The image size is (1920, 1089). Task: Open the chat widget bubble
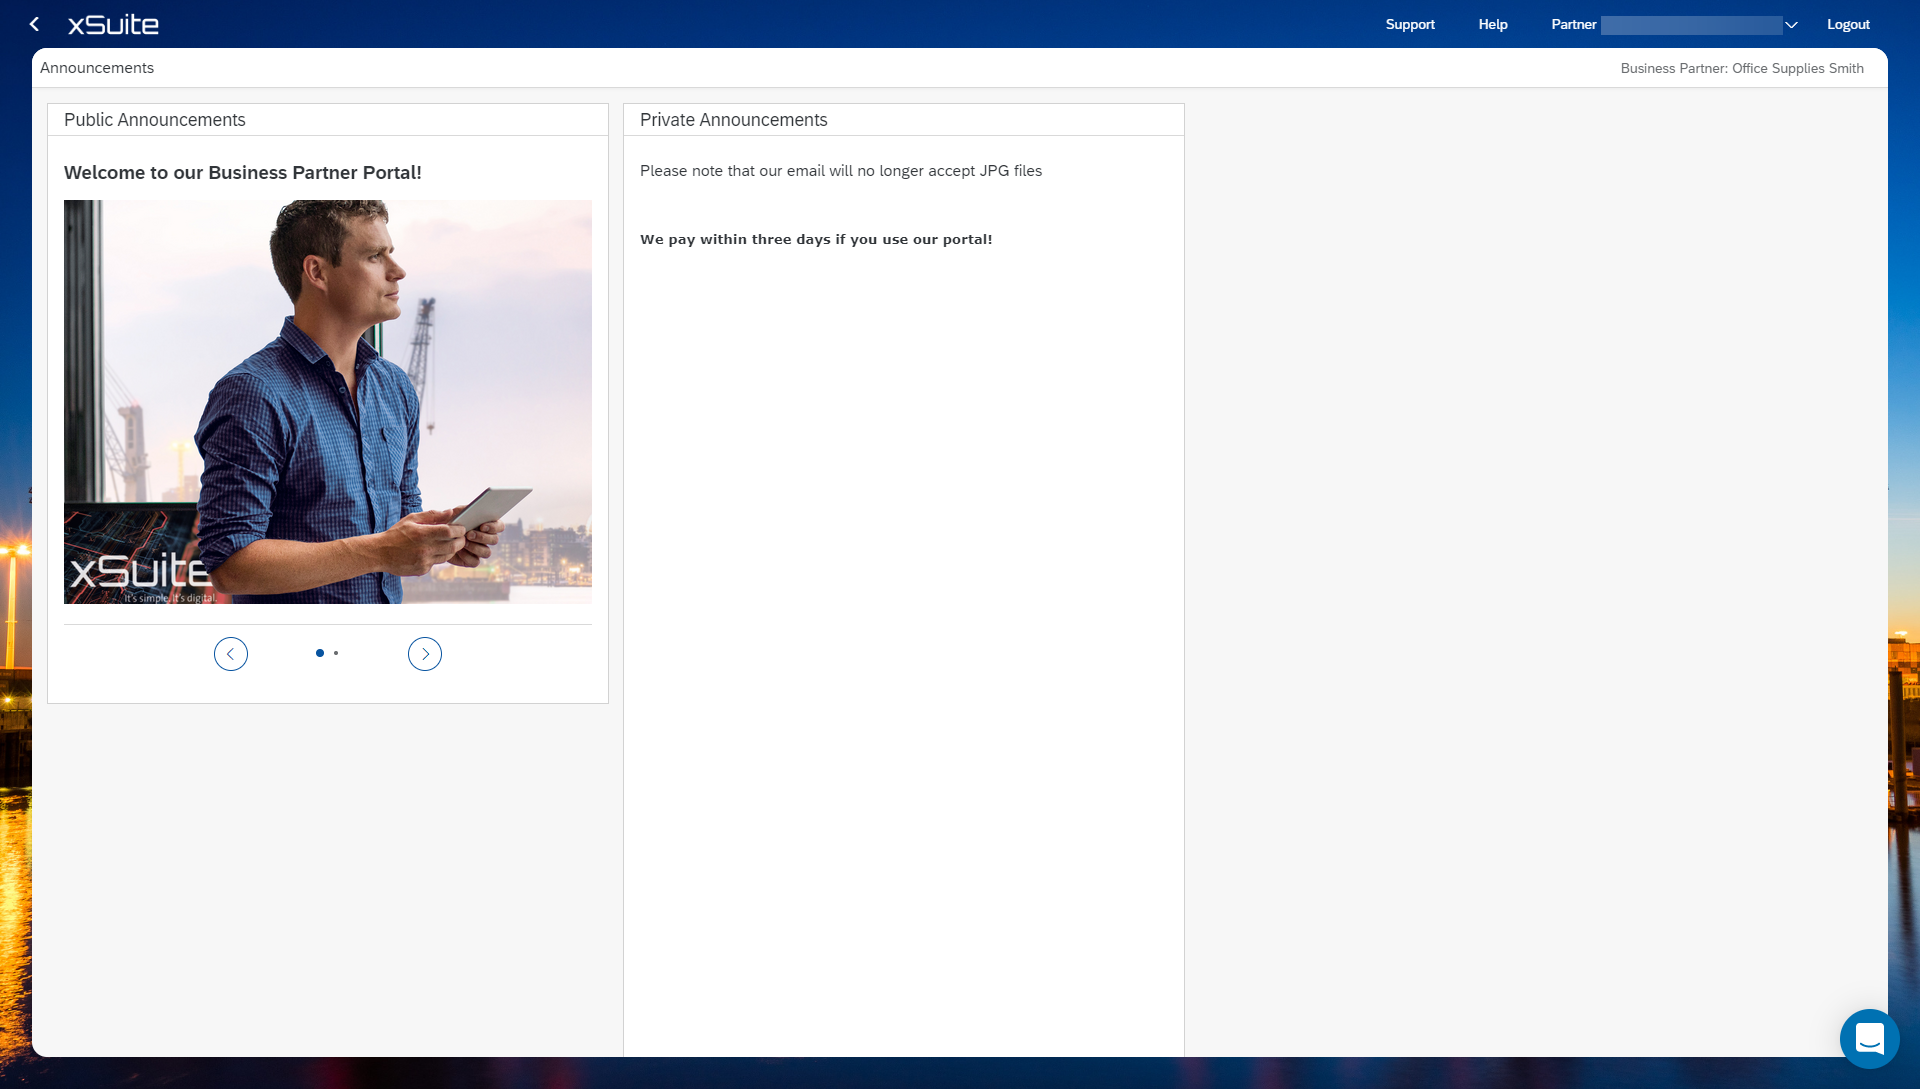click(x=1869, y=1038)
